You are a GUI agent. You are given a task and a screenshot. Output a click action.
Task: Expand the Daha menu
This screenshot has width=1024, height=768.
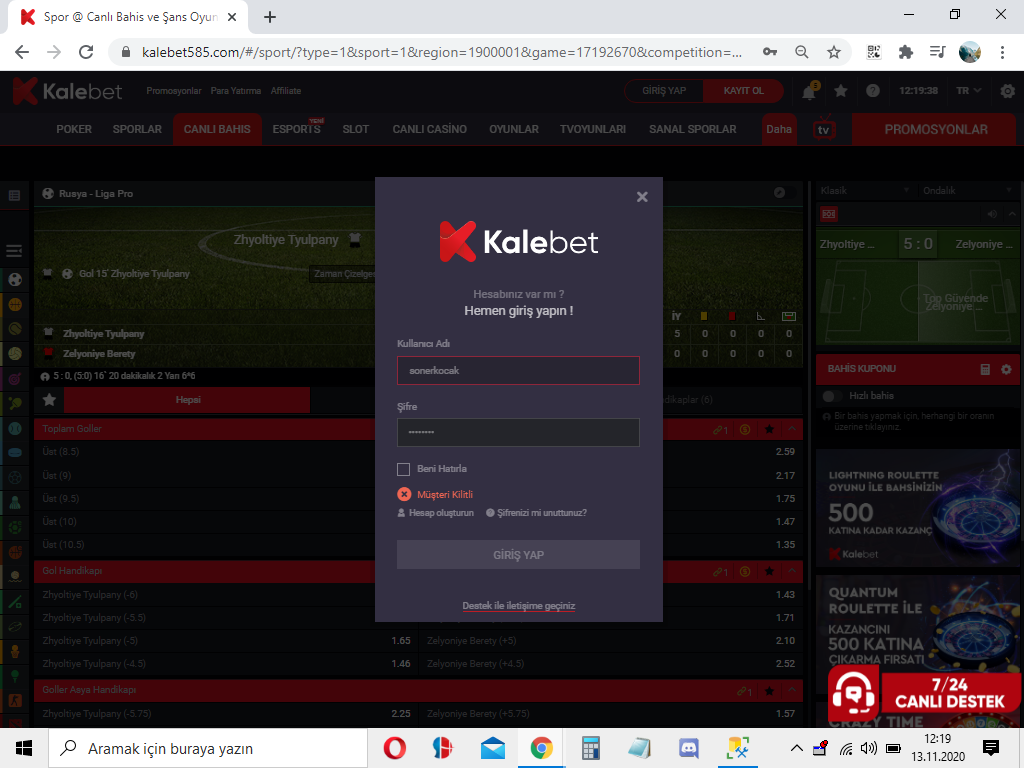(x=779, y=129)
